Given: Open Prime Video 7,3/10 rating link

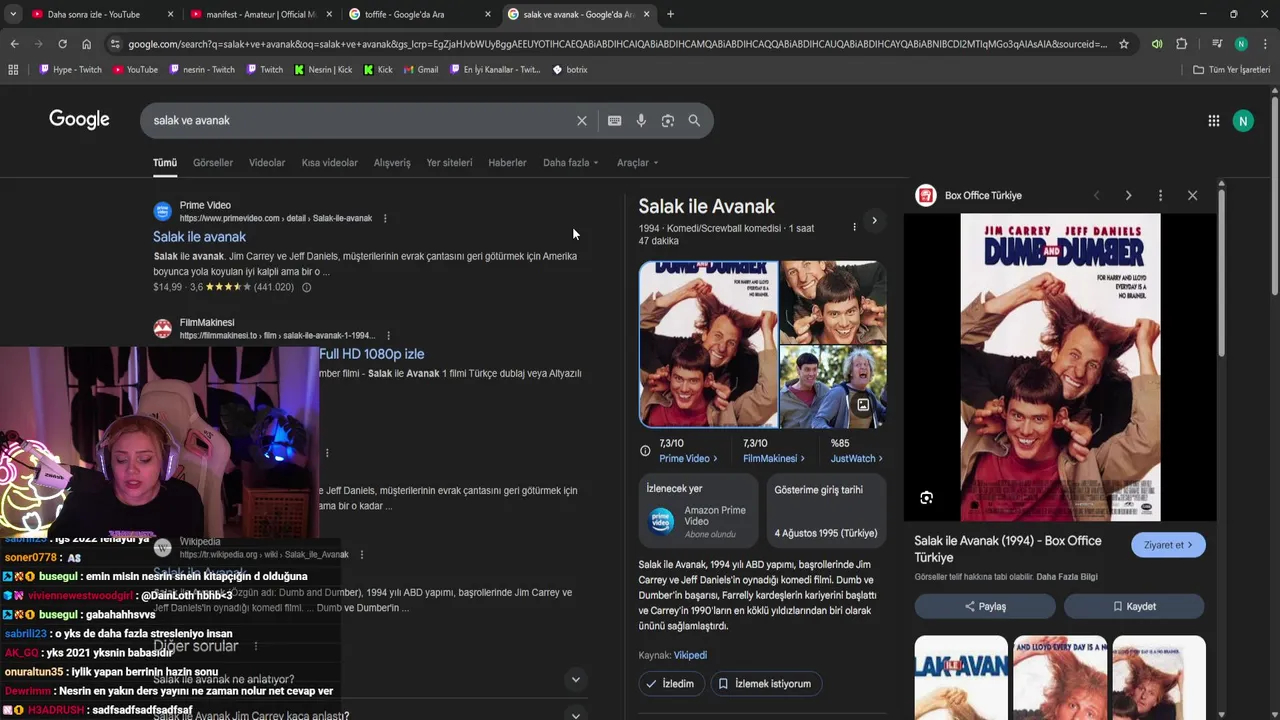Looking at the screenshot, I should [688, 459].
